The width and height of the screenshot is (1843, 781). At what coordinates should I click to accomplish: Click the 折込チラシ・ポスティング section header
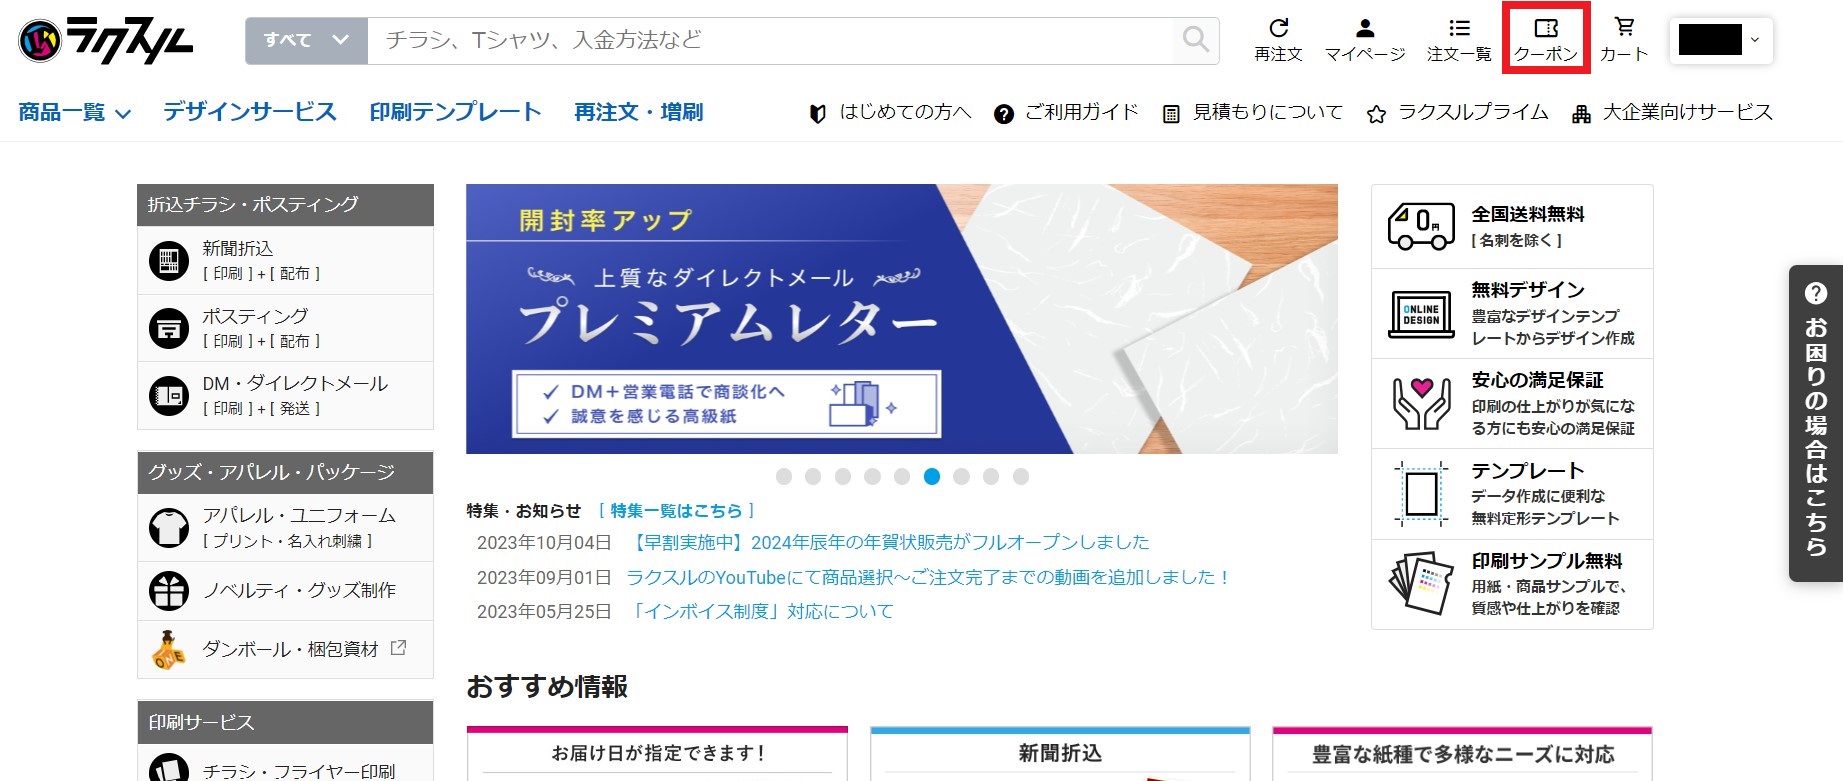pyautogui.click(x=285, y=205)
